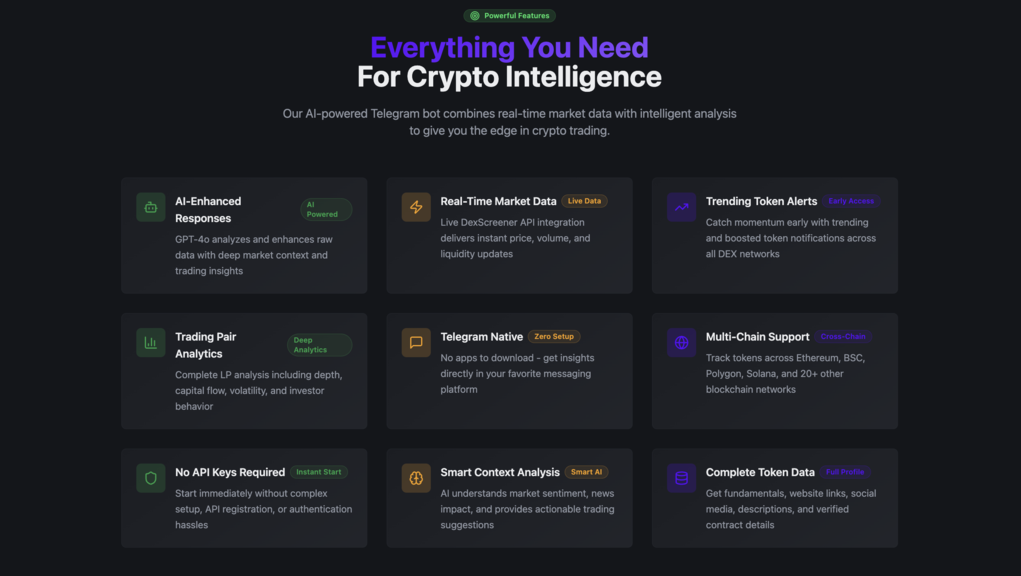Click the robot icon for AI-Enhanced Responses
Viewport: 1021px width, 576px height.
150,207
